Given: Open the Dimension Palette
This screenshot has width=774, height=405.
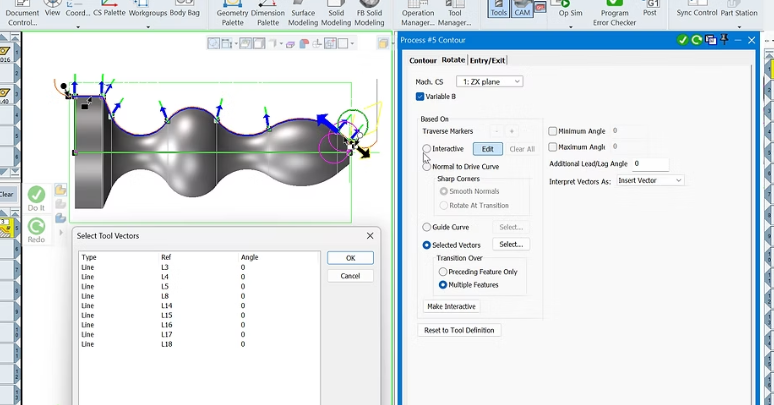Looking at the screenshot, I should tap(268, 16).
